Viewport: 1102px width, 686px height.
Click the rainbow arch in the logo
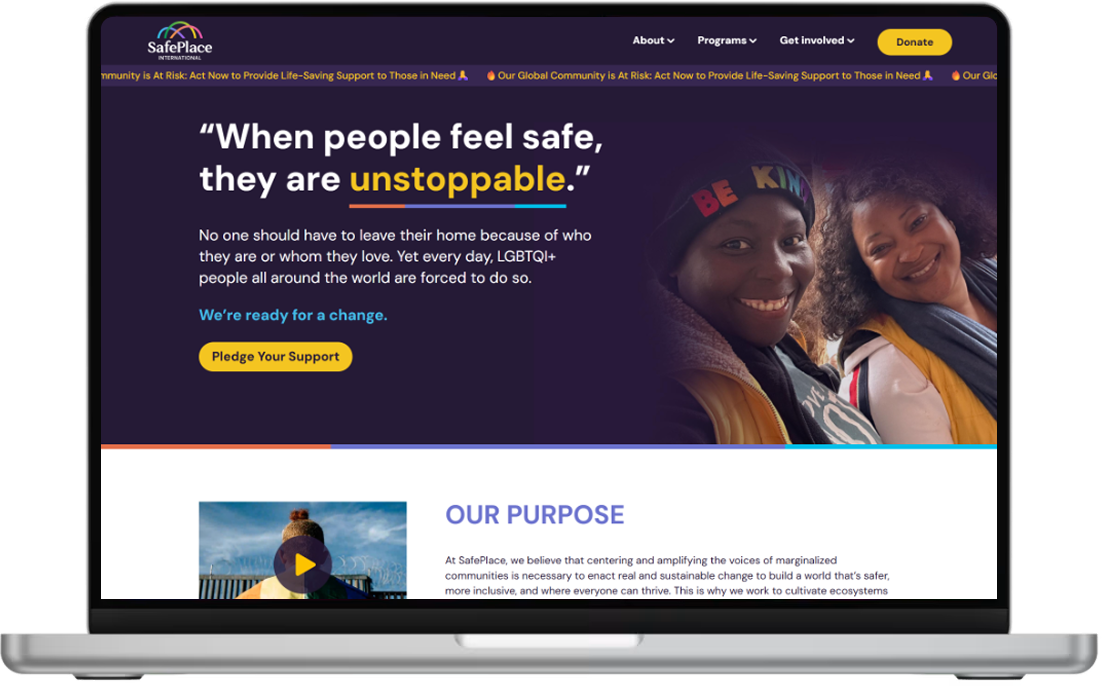[180, 30]
